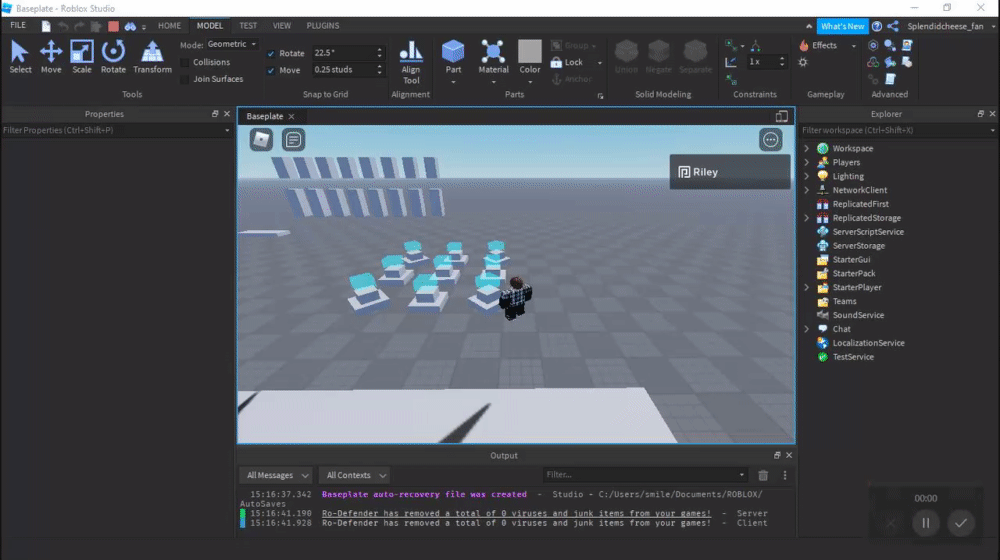Uncheck the Rotate snap checkbox
The width and height of the screenshot is (1000, 560).
271,54
